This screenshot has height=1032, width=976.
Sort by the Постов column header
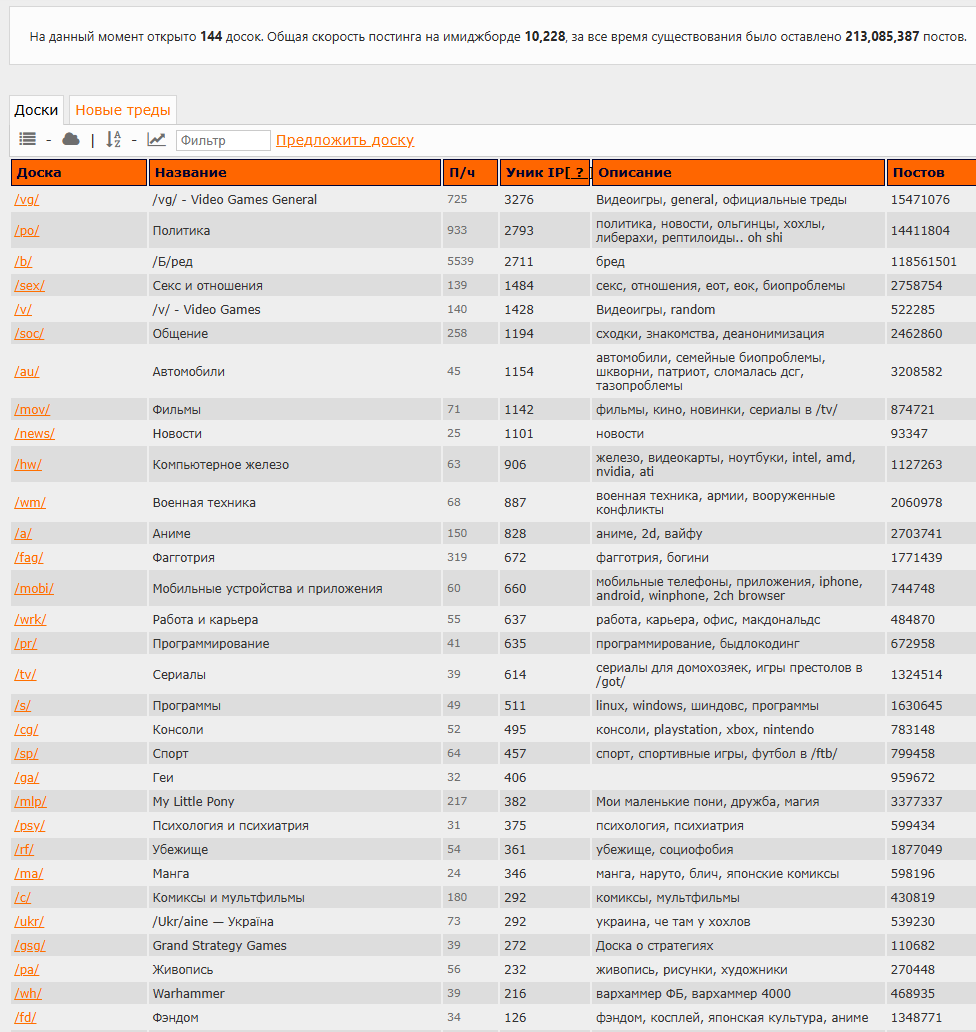click(x=931, y=172)
